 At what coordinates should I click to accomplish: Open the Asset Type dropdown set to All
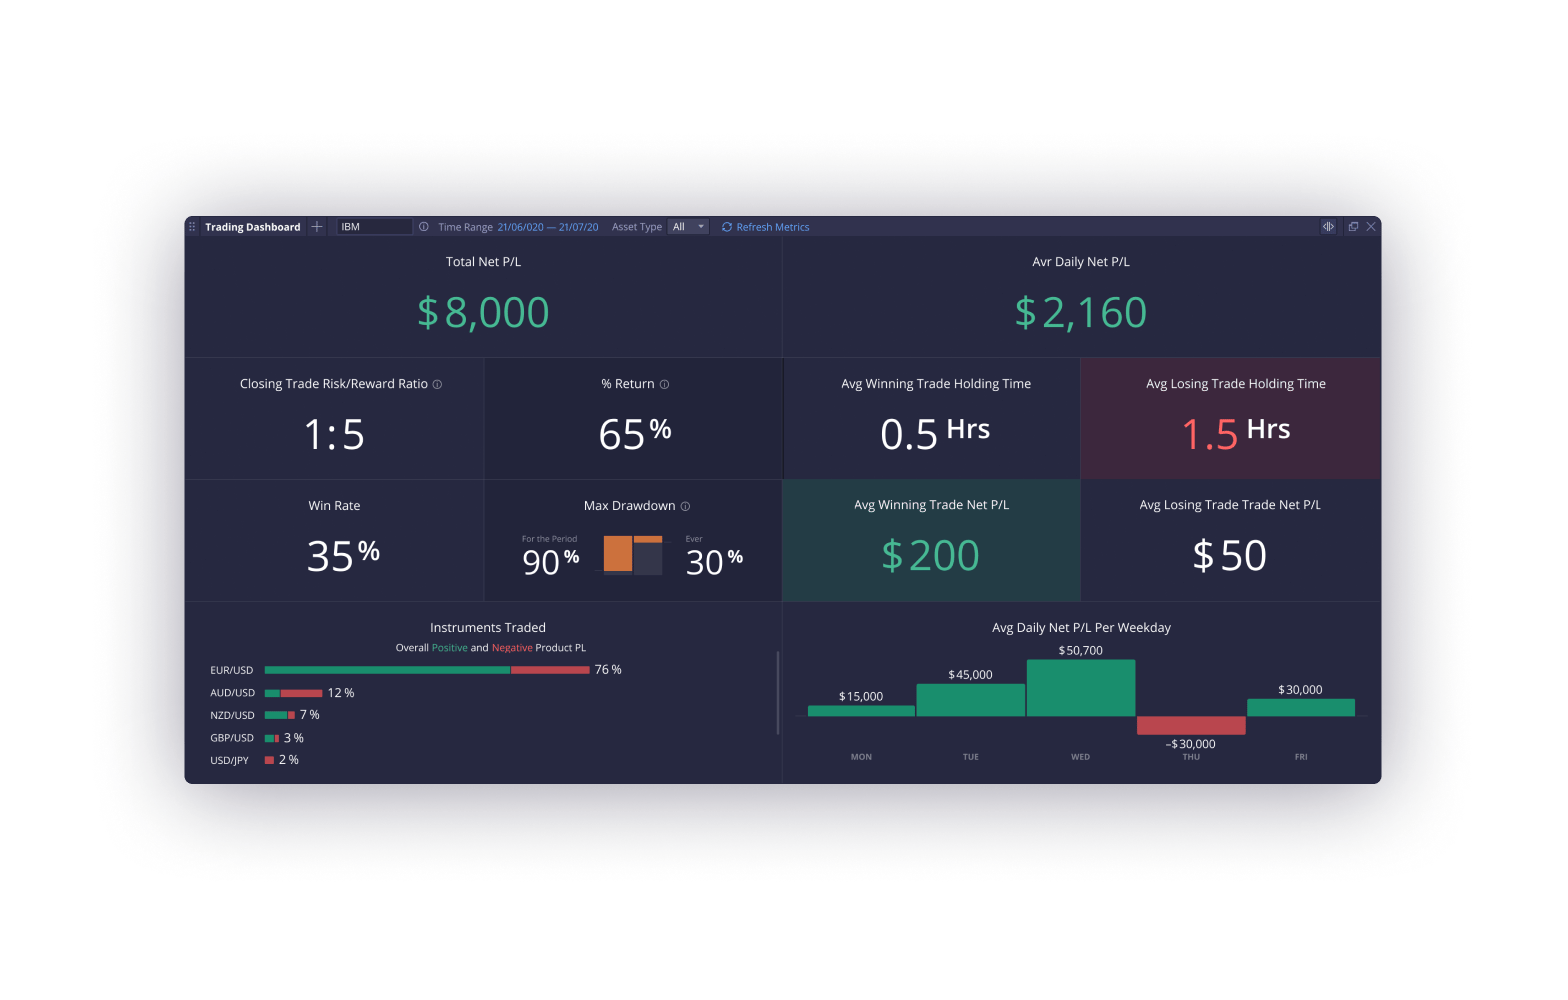(688, 227)
